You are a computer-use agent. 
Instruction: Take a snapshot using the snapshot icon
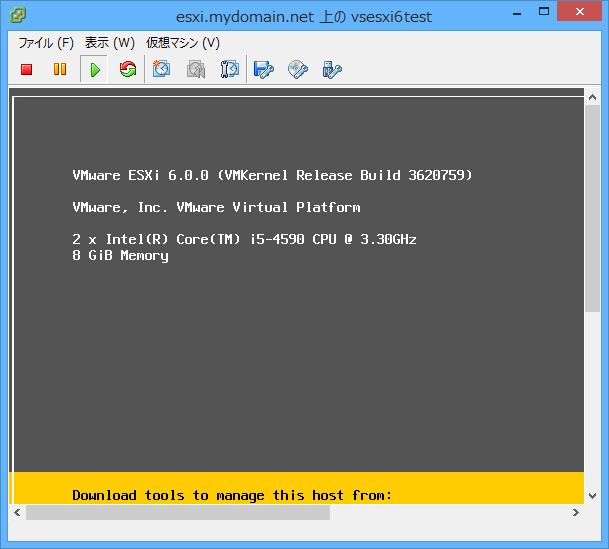point(161,69)
